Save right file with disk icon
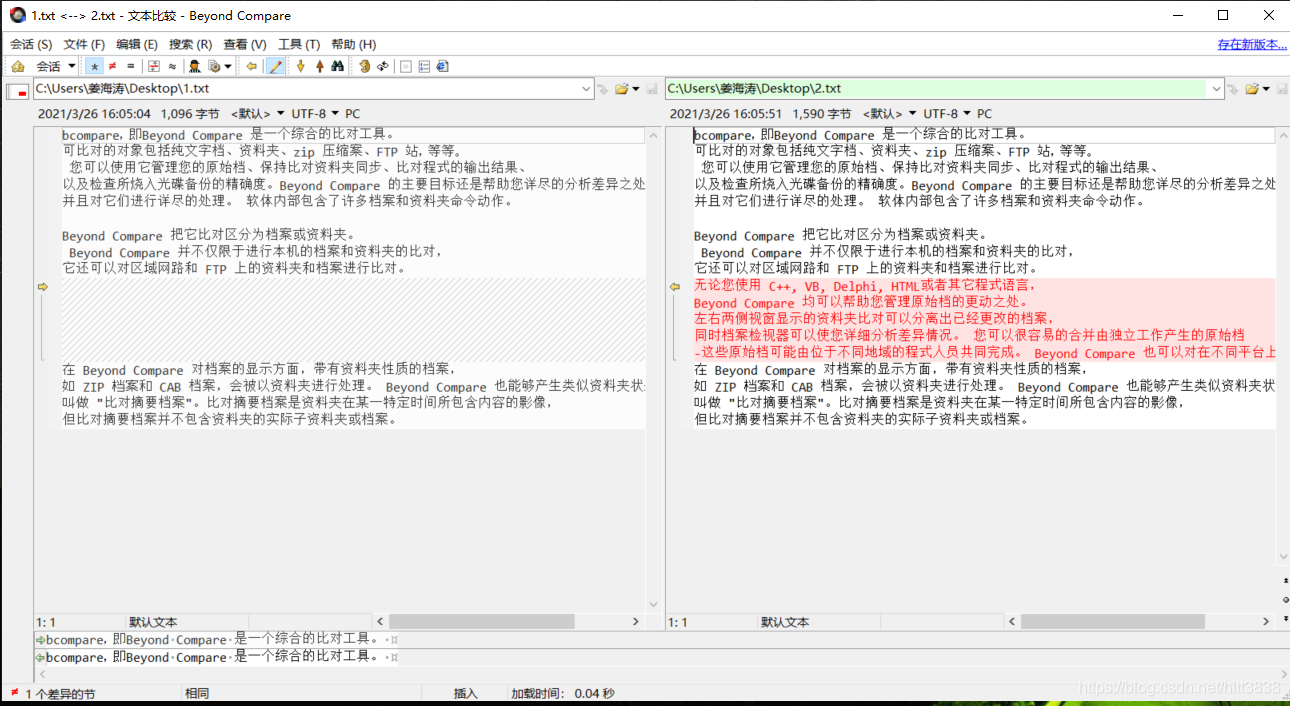Screen dimensions: 1290x706 (1281, 89)
